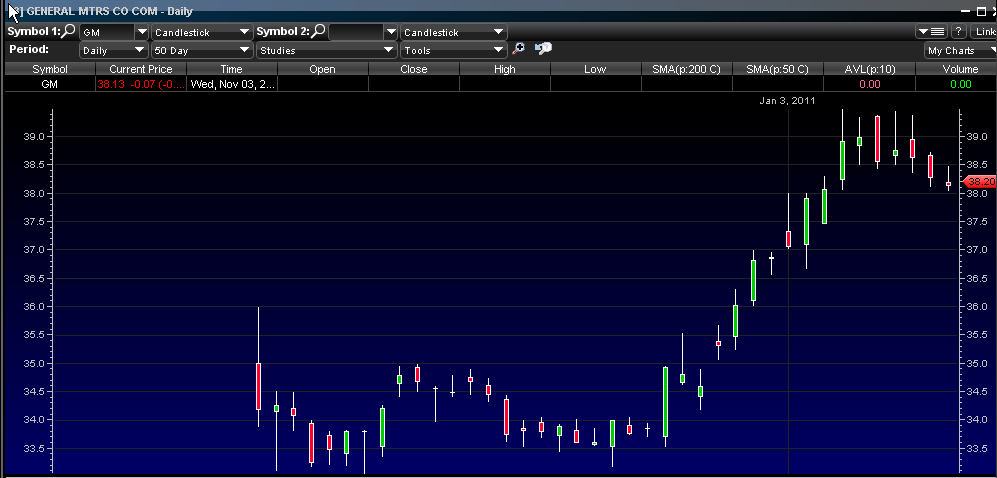Click the Close column header
The image size is (997, 478).
[x=413, y=69]
